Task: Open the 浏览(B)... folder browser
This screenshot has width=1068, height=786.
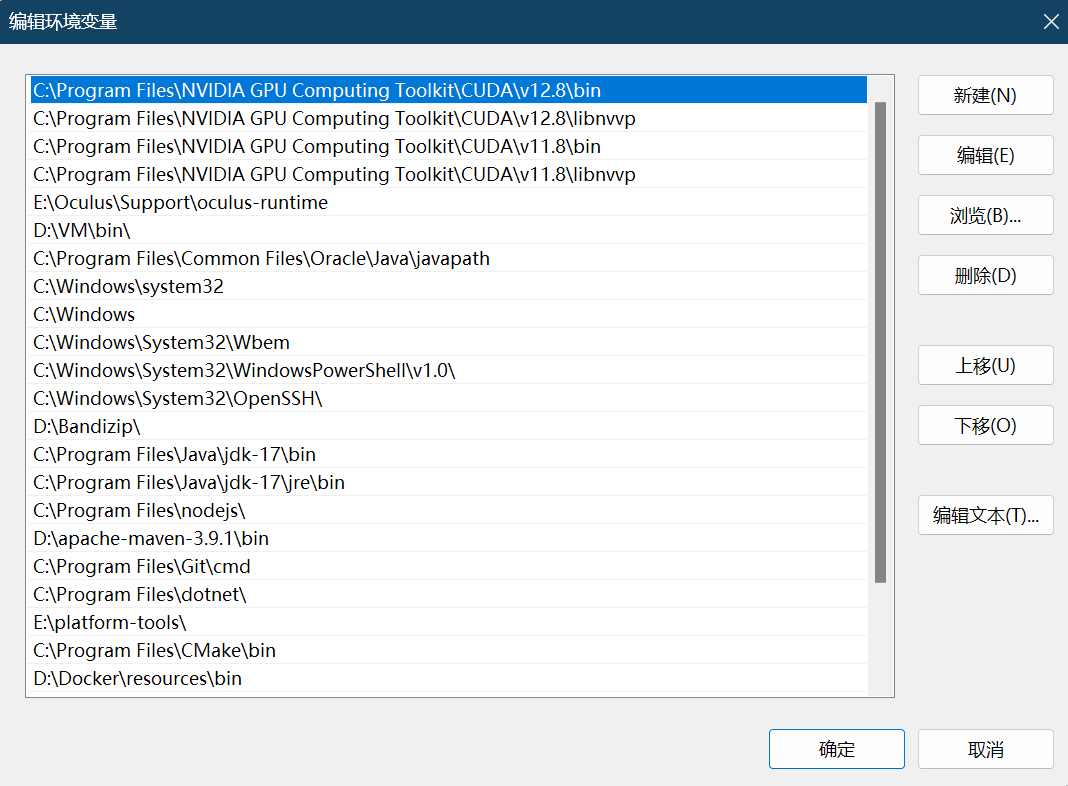Action: coord(985,215)
